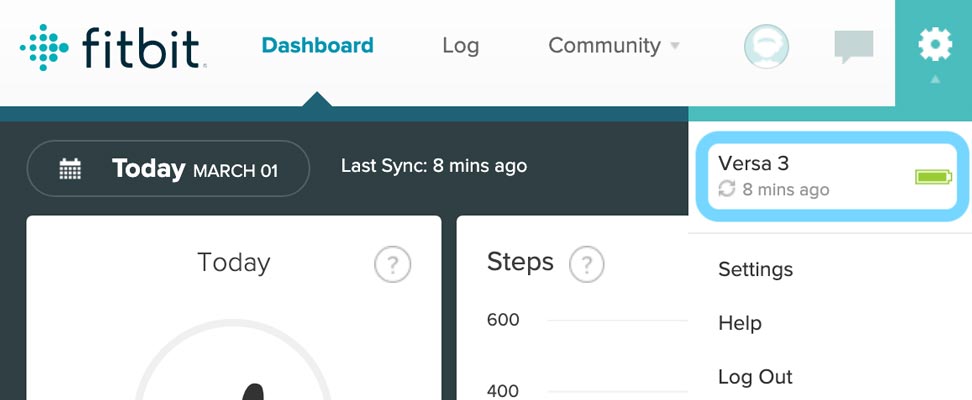
Task: Switch to the Dashboard tab
Action: 317,46
